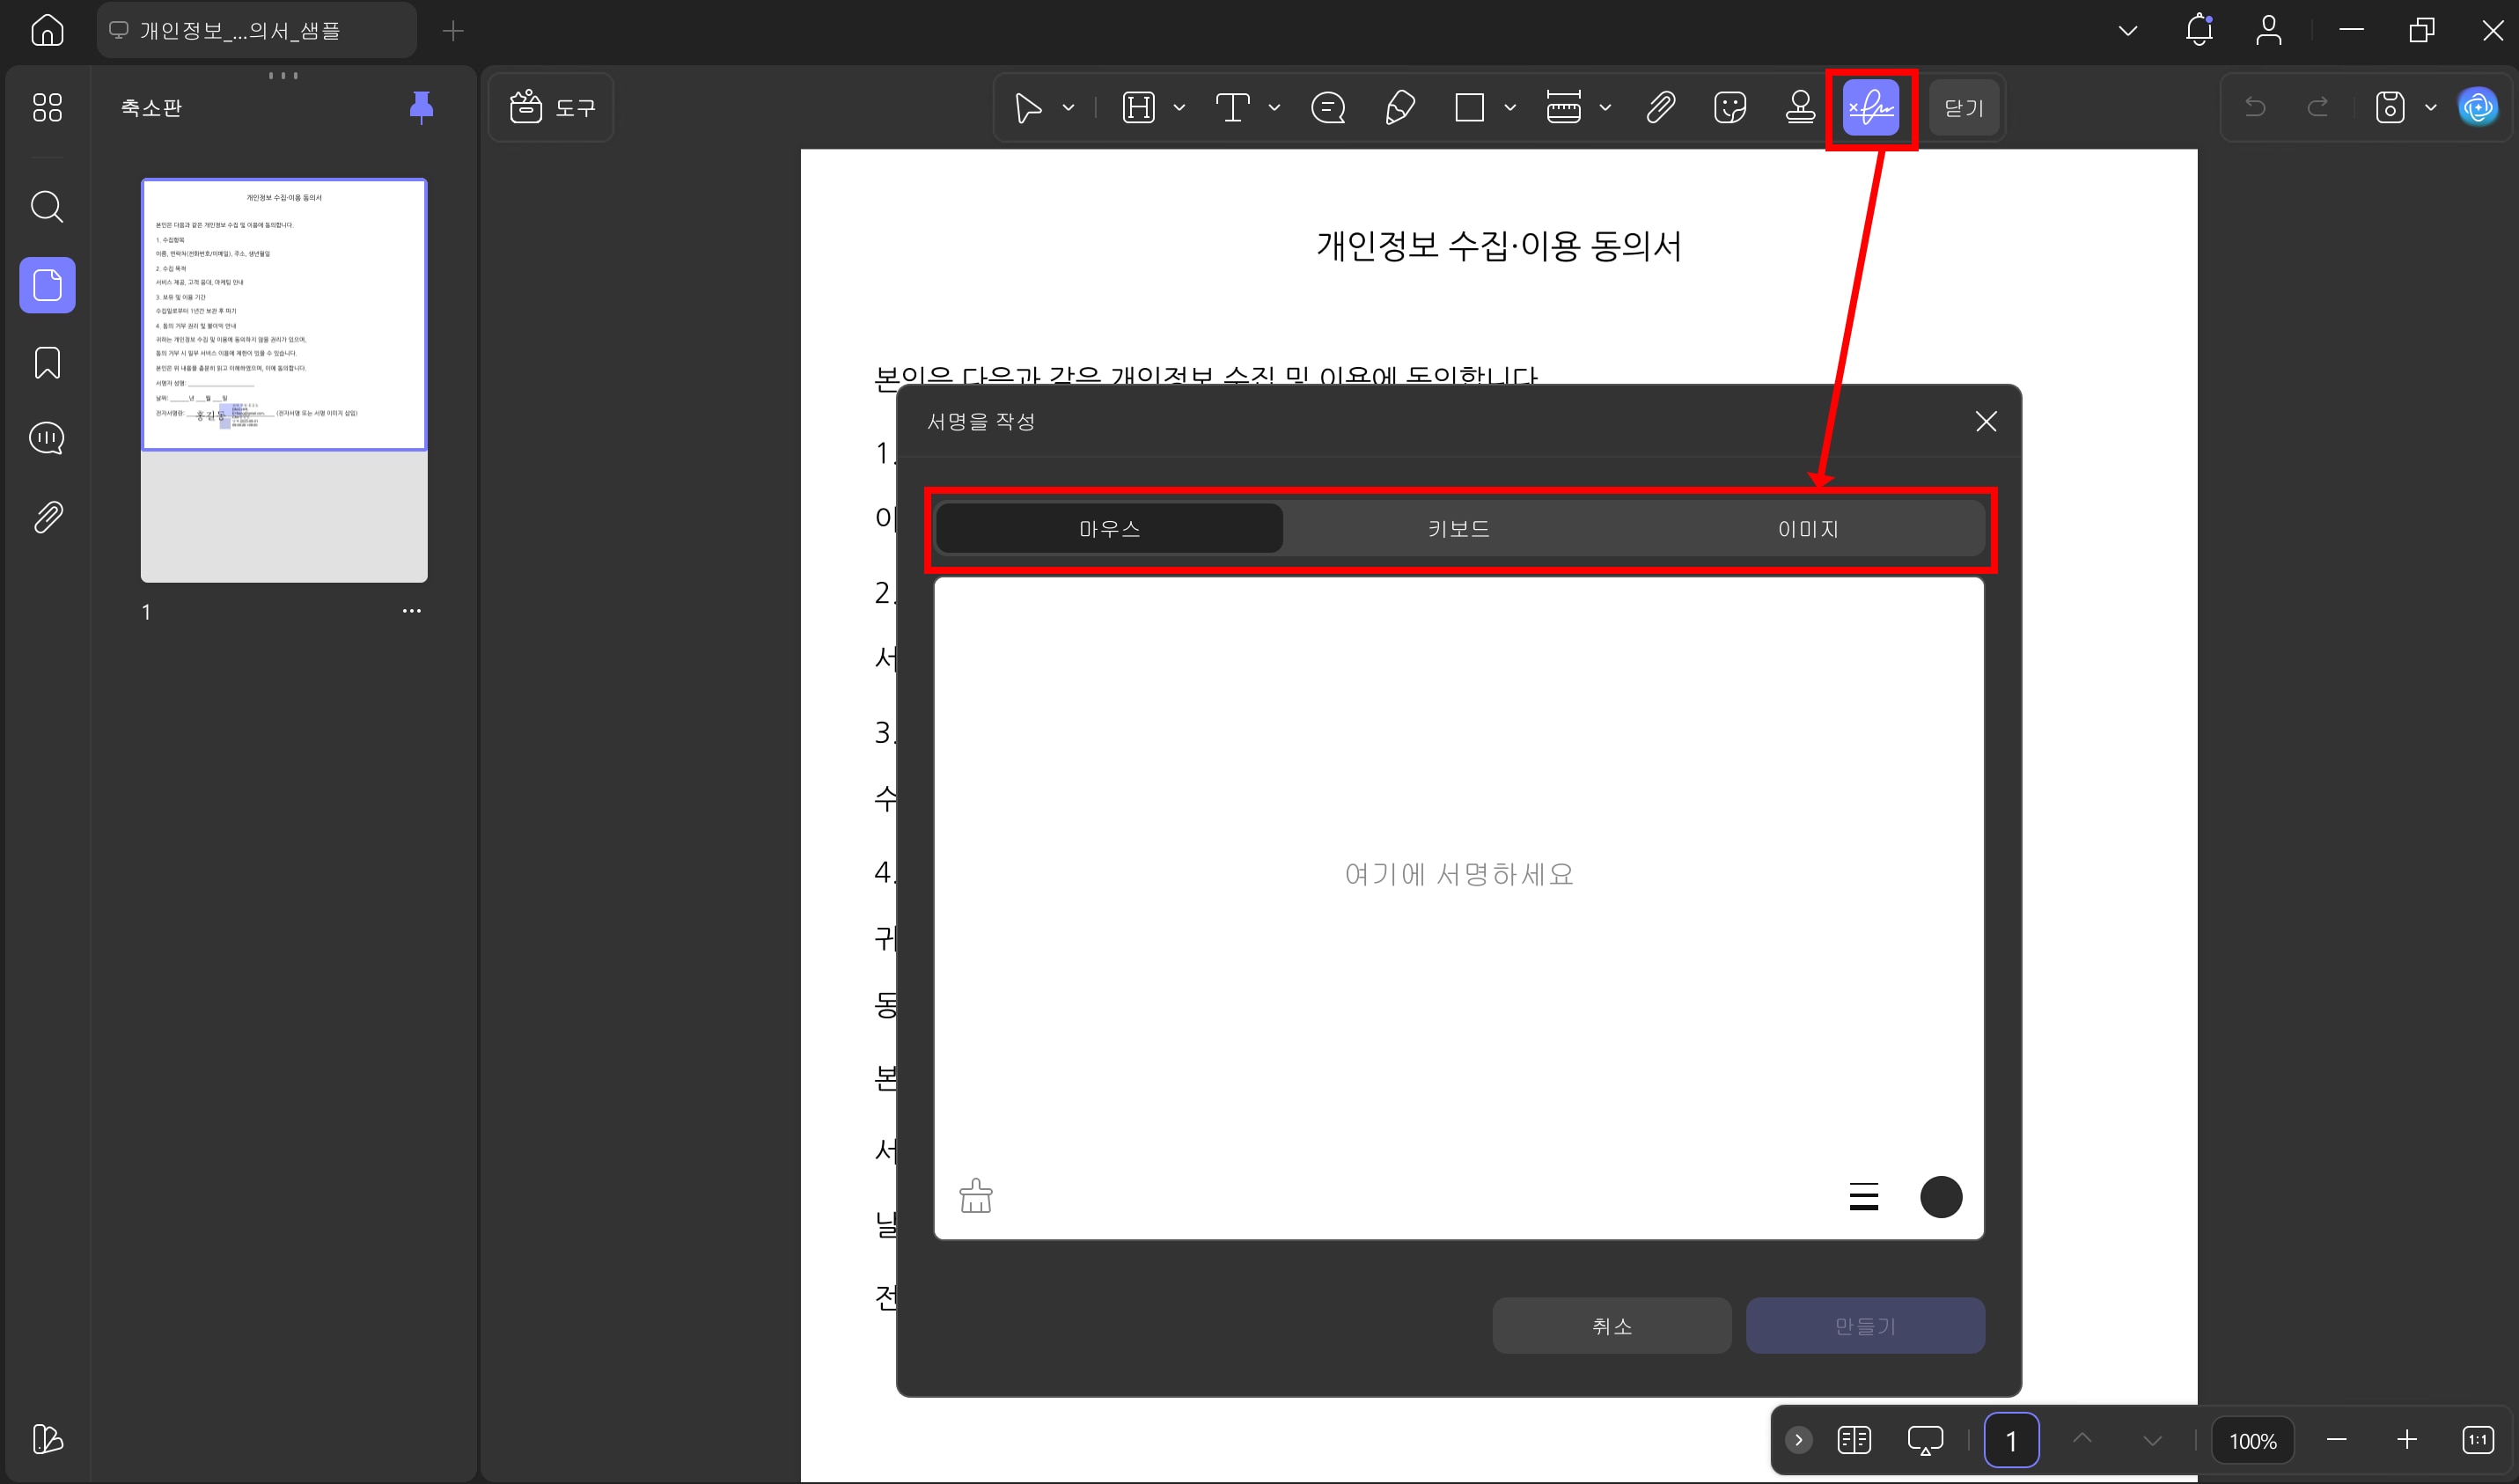2519x1484 pixels.
Task: Switch to the 마우스 signature tab
Action: click(1109, 528)
